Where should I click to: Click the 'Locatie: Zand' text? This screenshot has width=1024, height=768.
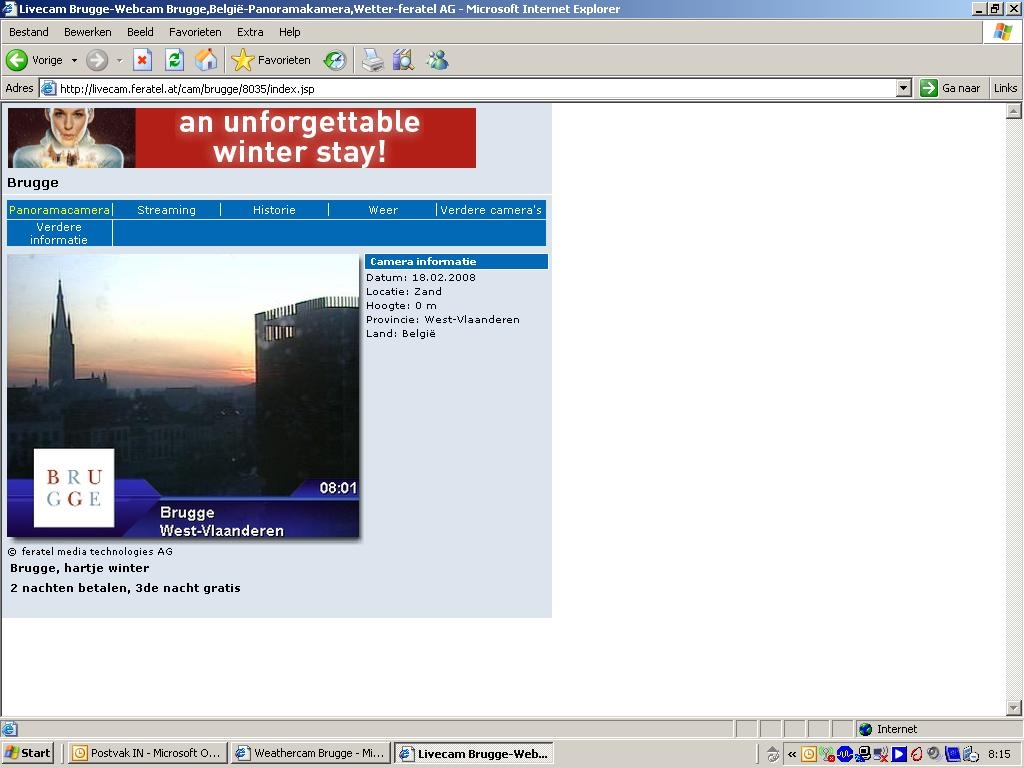404,291
